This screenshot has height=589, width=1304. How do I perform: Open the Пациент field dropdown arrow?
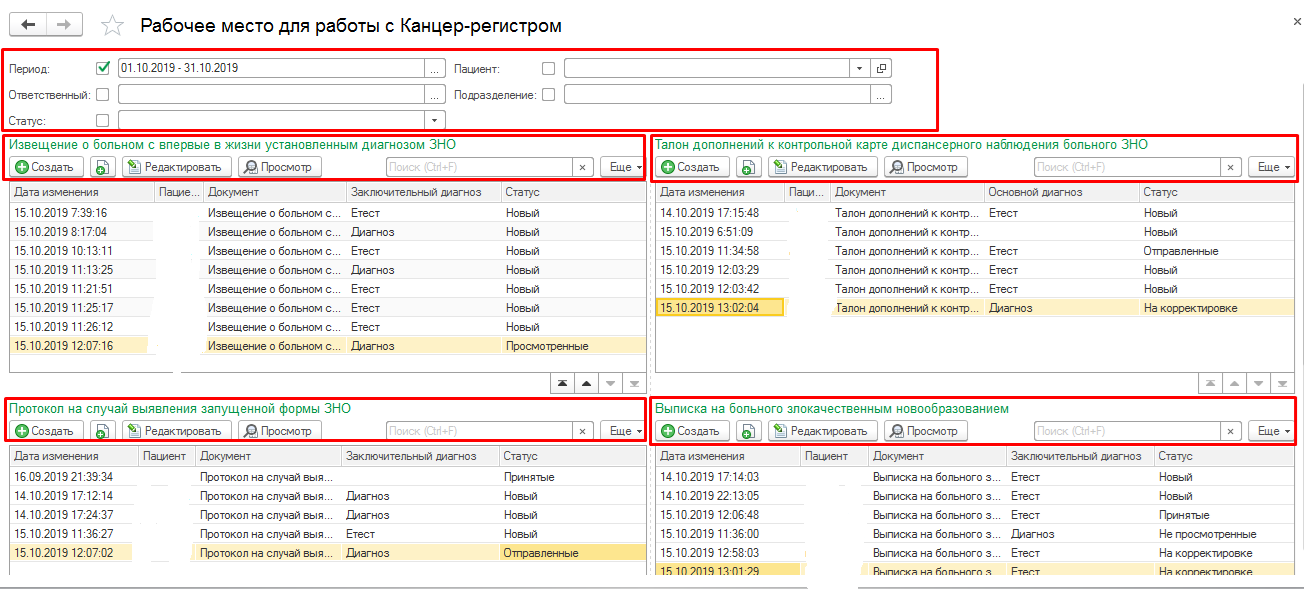(x=860, y=69)
